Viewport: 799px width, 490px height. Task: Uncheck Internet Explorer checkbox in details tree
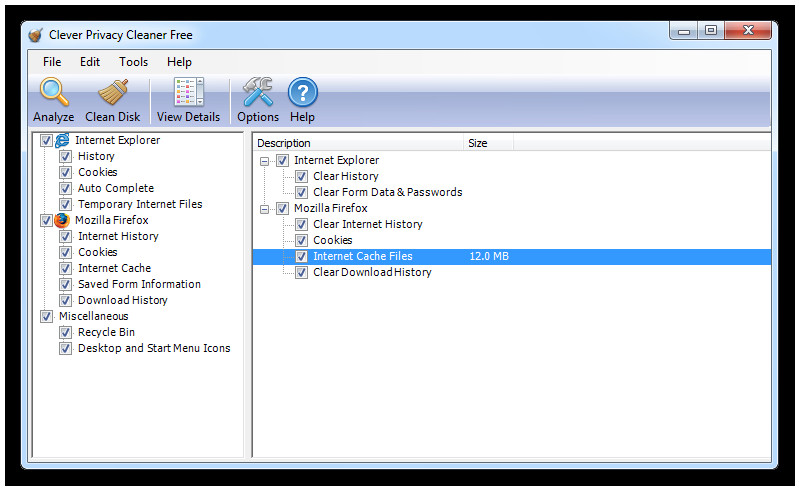point(282,160)
